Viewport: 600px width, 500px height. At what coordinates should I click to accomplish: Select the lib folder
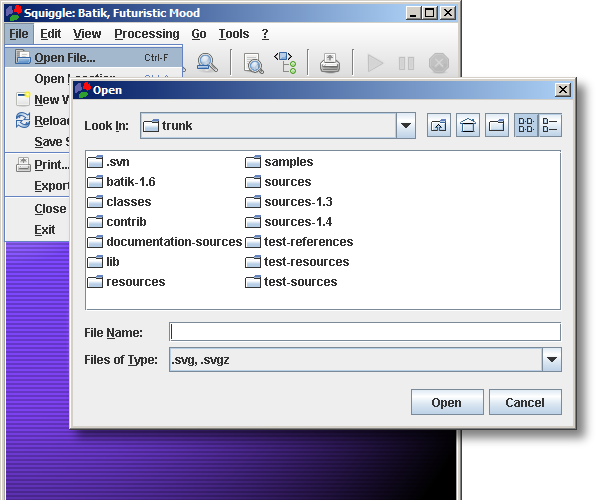coord(103,262)
